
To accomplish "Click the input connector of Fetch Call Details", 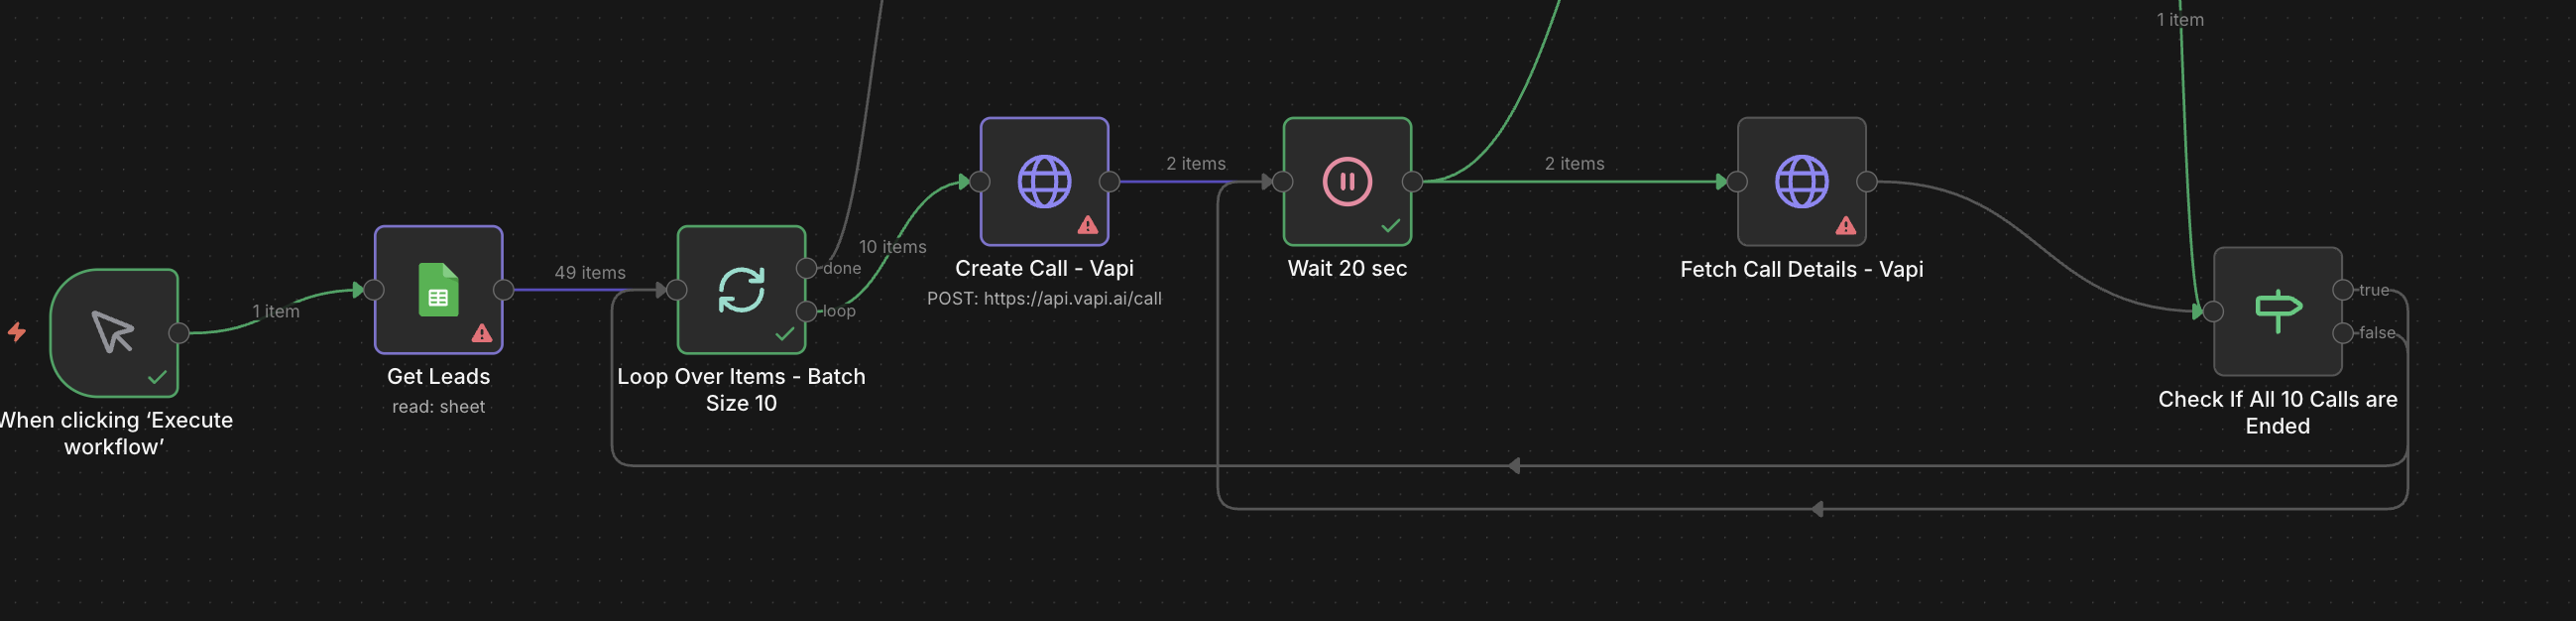I will (1737, 181).
